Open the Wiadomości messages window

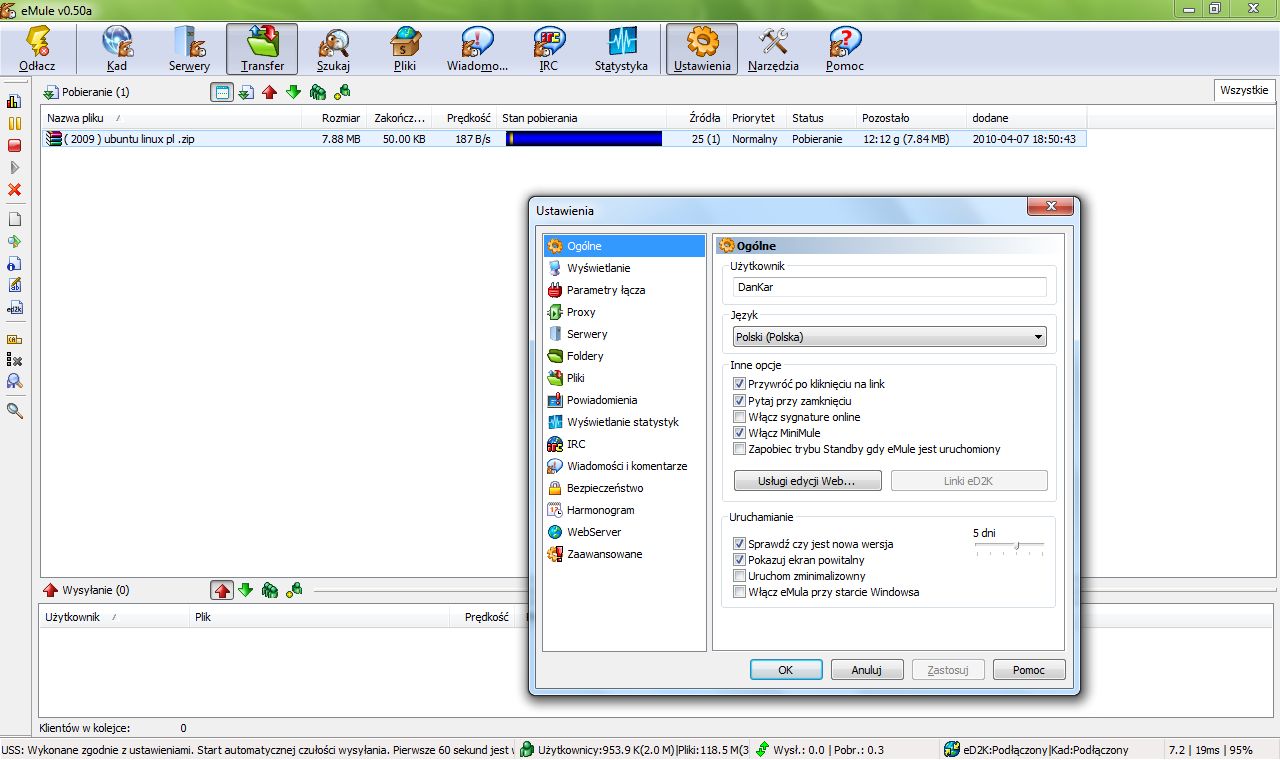click(477, 49)
